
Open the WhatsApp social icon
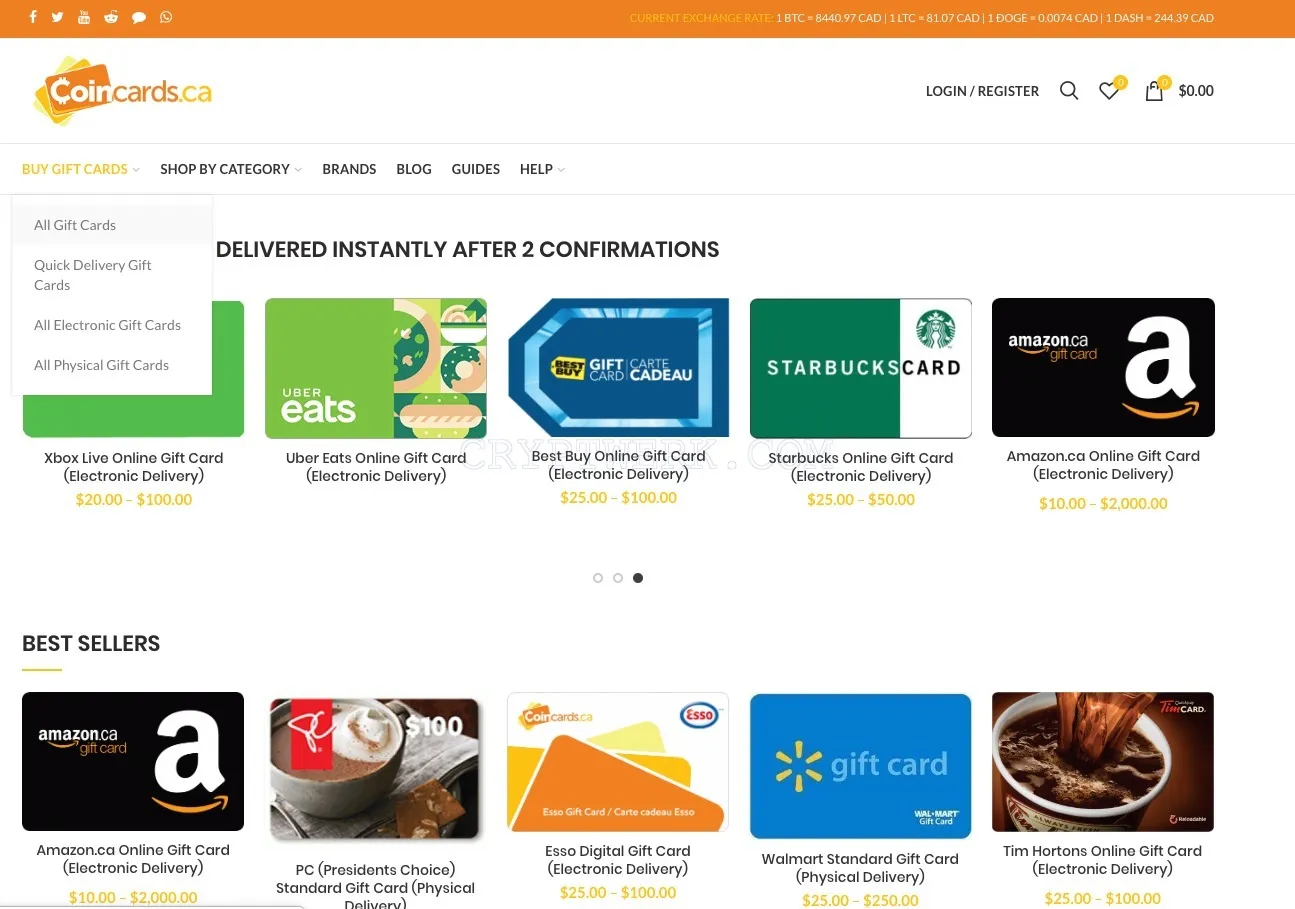tap(166, 17)
